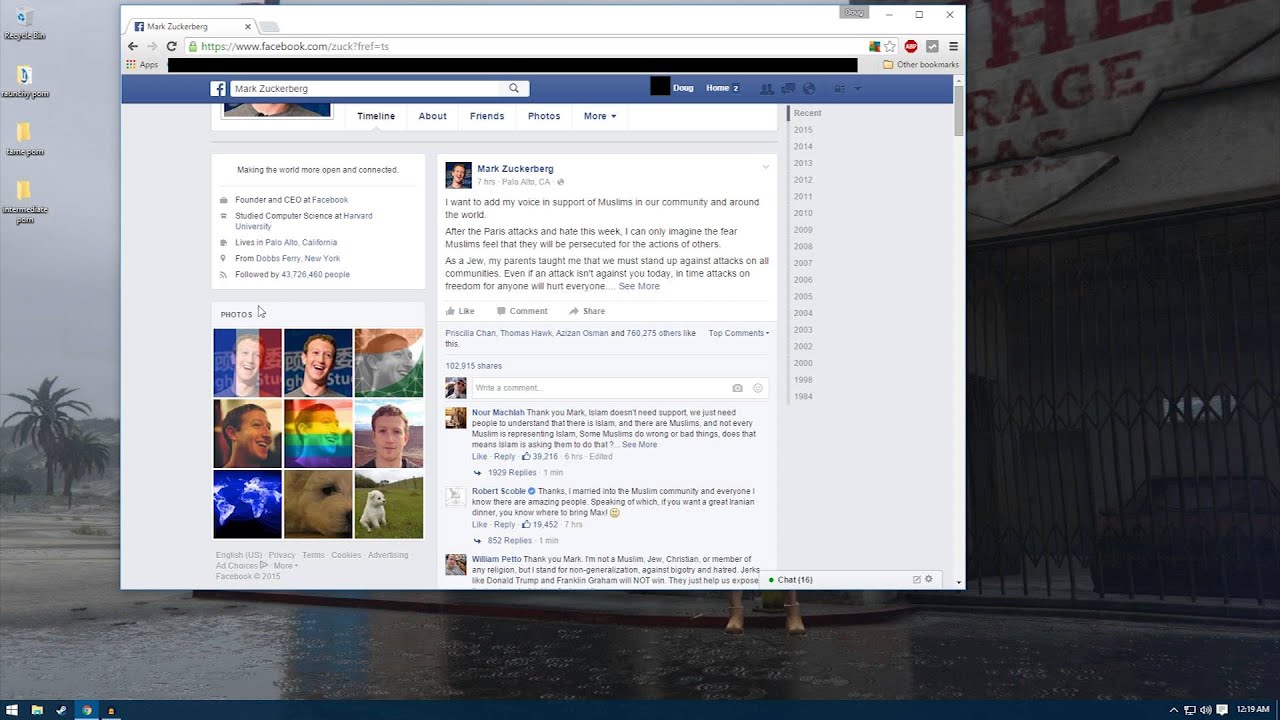This screenshot has height=720, width=1280.
Task: Expand the More dropdown in profile tabs
Action: tap(600, 116)
